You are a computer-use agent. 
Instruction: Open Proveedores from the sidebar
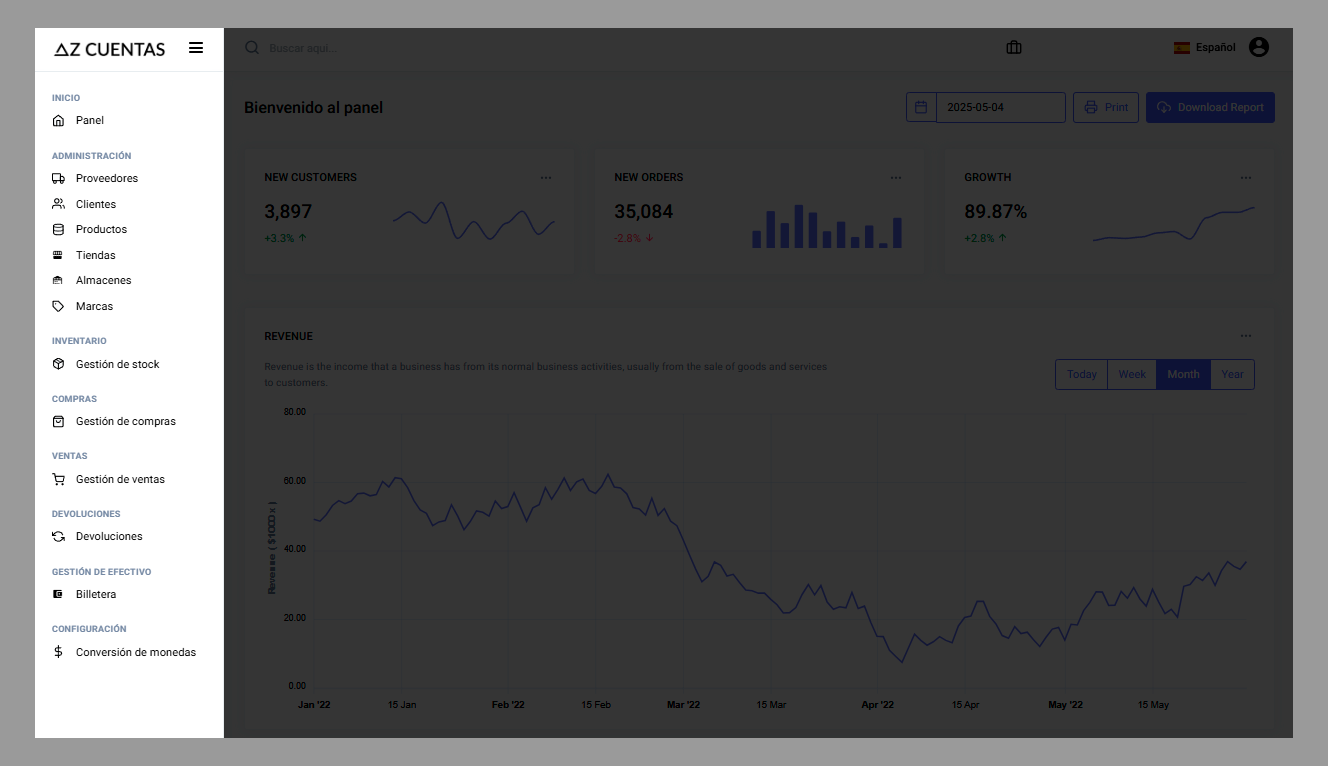click(x=106, y=178)
